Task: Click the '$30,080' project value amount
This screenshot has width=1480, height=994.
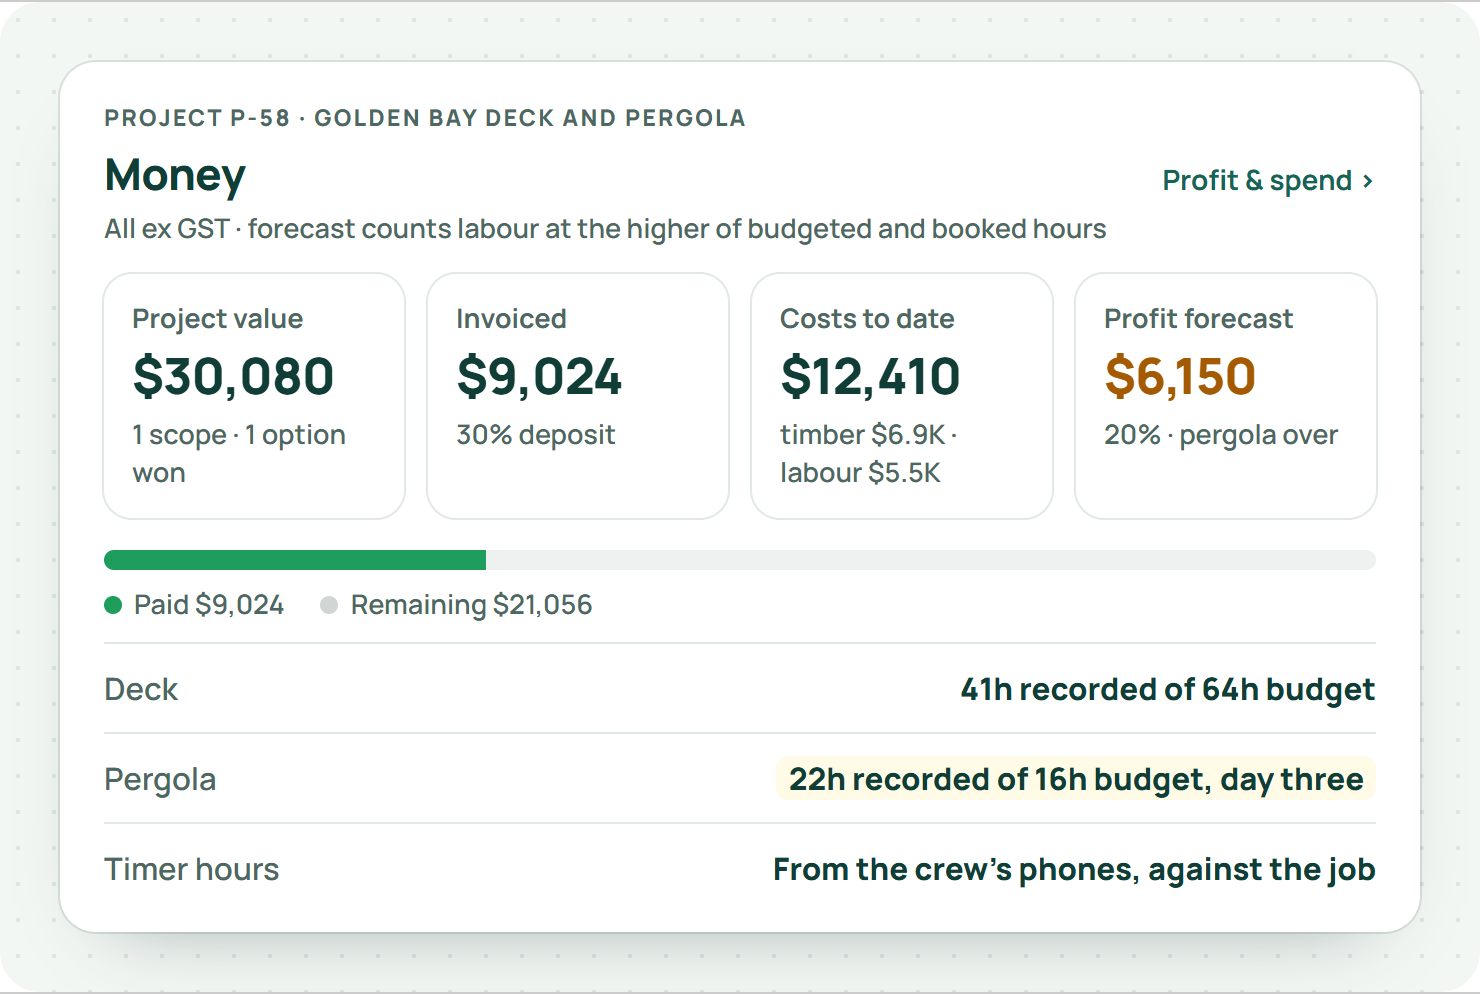Action: tap(233, 376)
